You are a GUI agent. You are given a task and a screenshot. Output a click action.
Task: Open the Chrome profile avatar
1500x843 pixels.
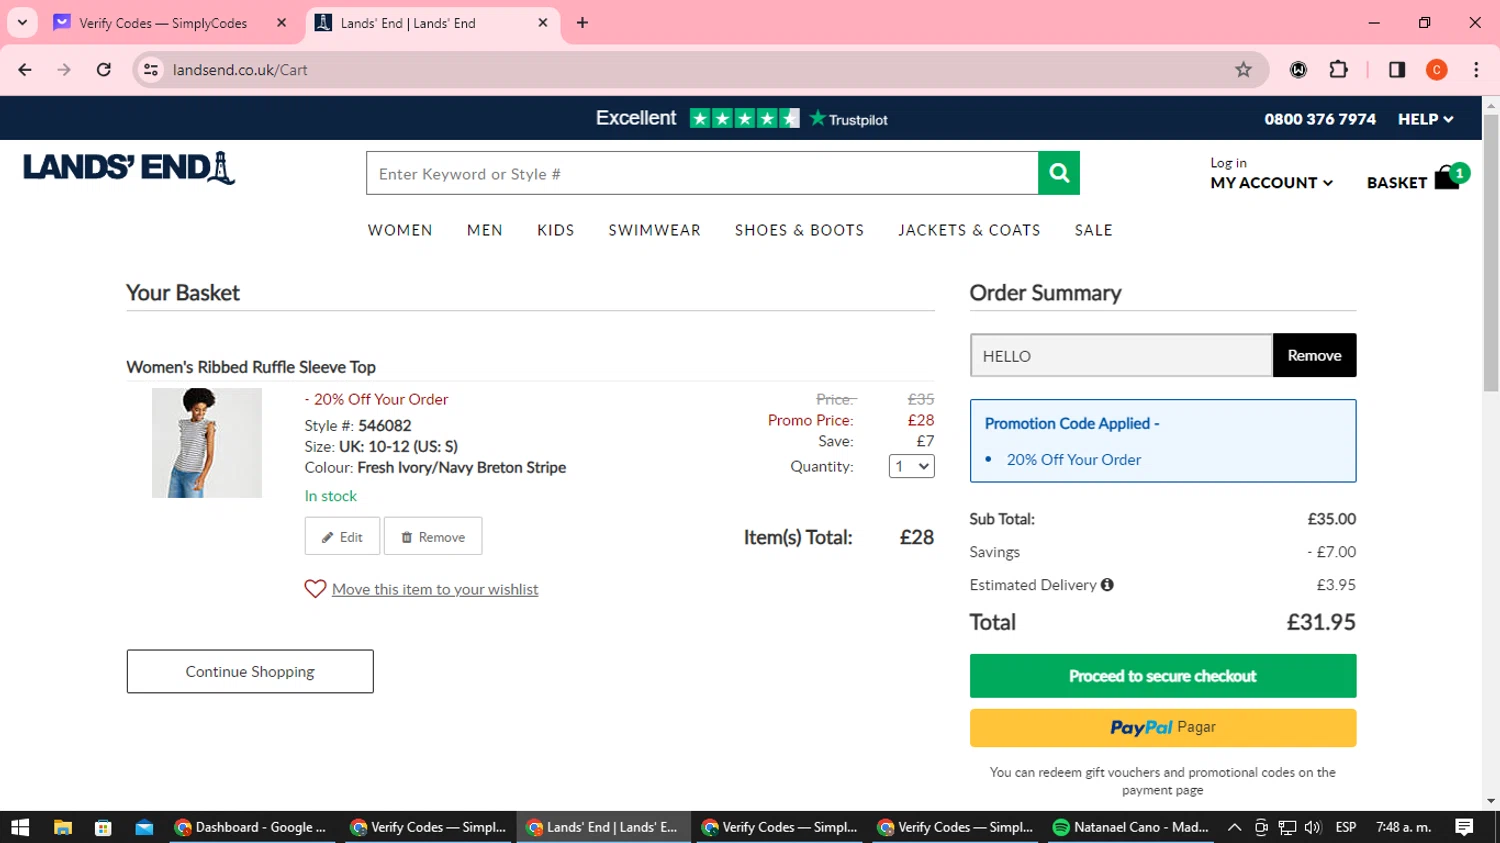tap(1436, 69)
